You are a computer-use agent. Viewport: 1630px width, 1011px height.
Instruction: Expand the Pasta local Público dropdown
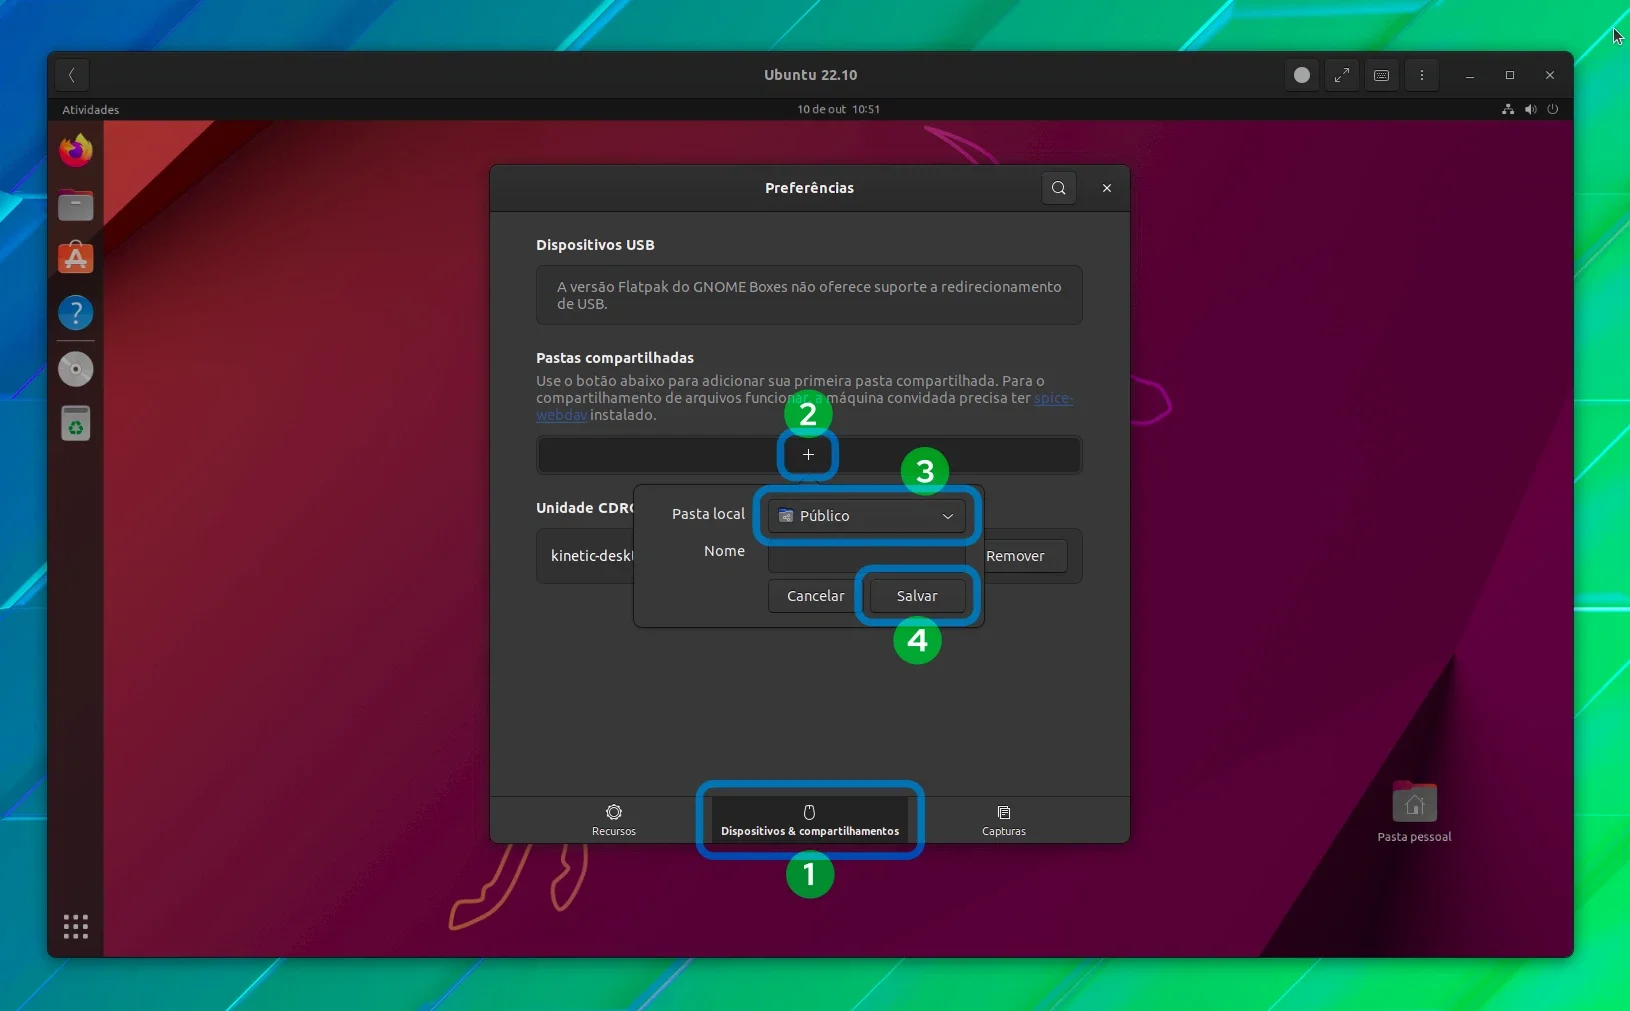[867, 516]
